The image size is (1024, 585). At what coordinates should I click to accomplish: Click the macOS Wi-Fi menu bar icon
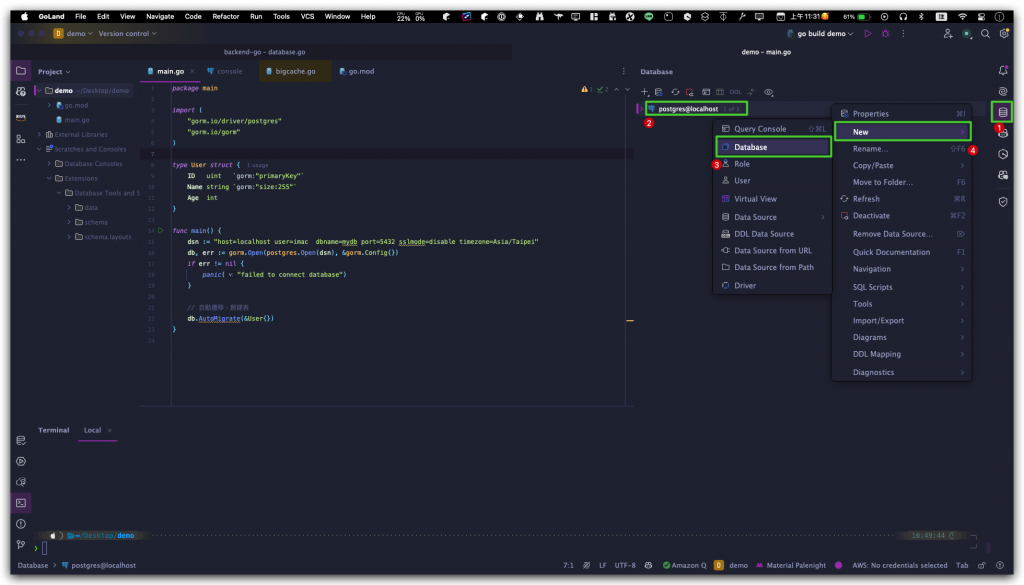point(963,16)
